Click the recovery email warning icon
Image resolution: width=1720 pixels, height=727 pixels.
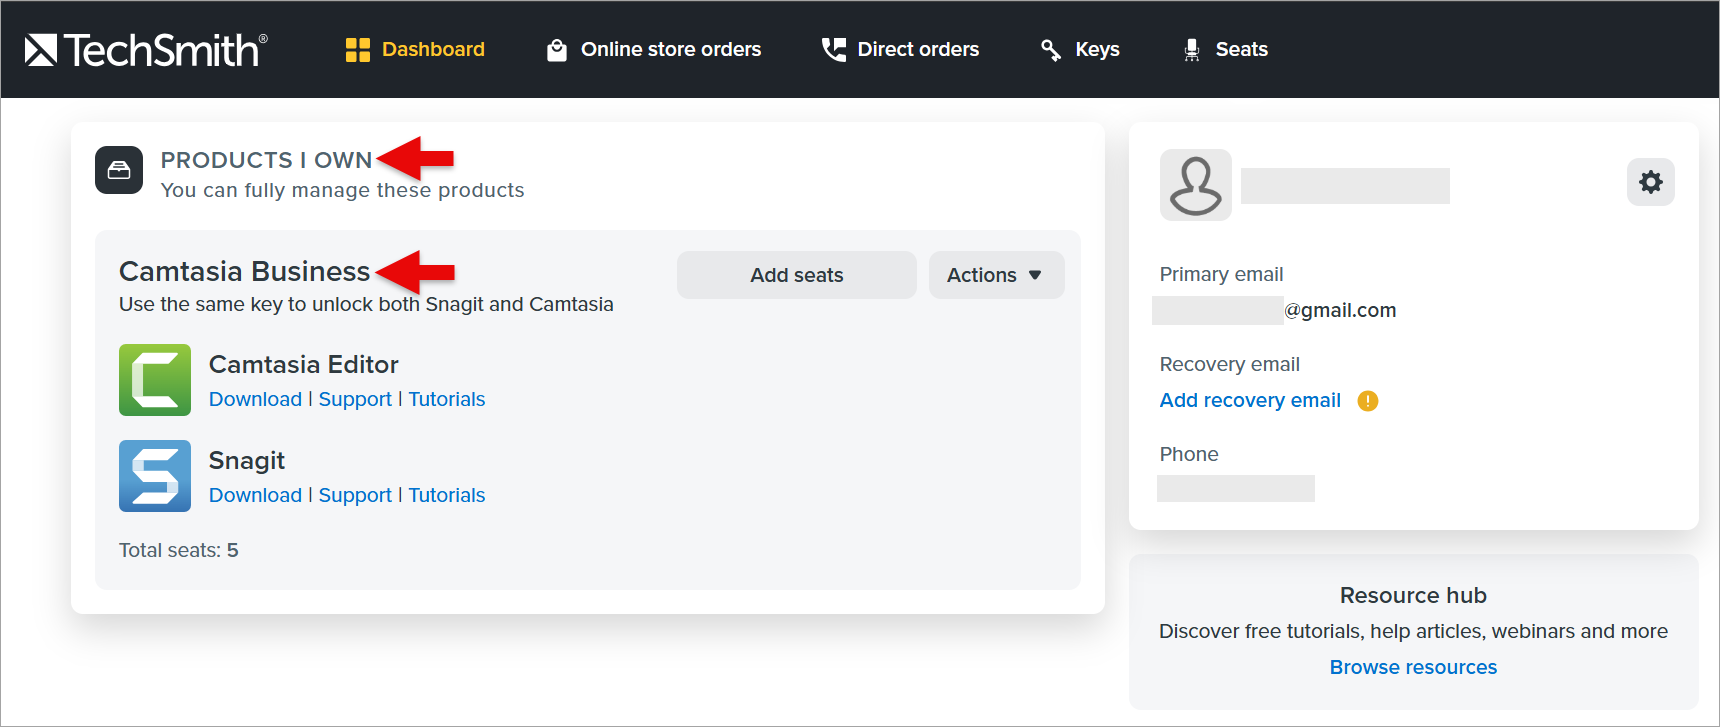click(1368, 401)
